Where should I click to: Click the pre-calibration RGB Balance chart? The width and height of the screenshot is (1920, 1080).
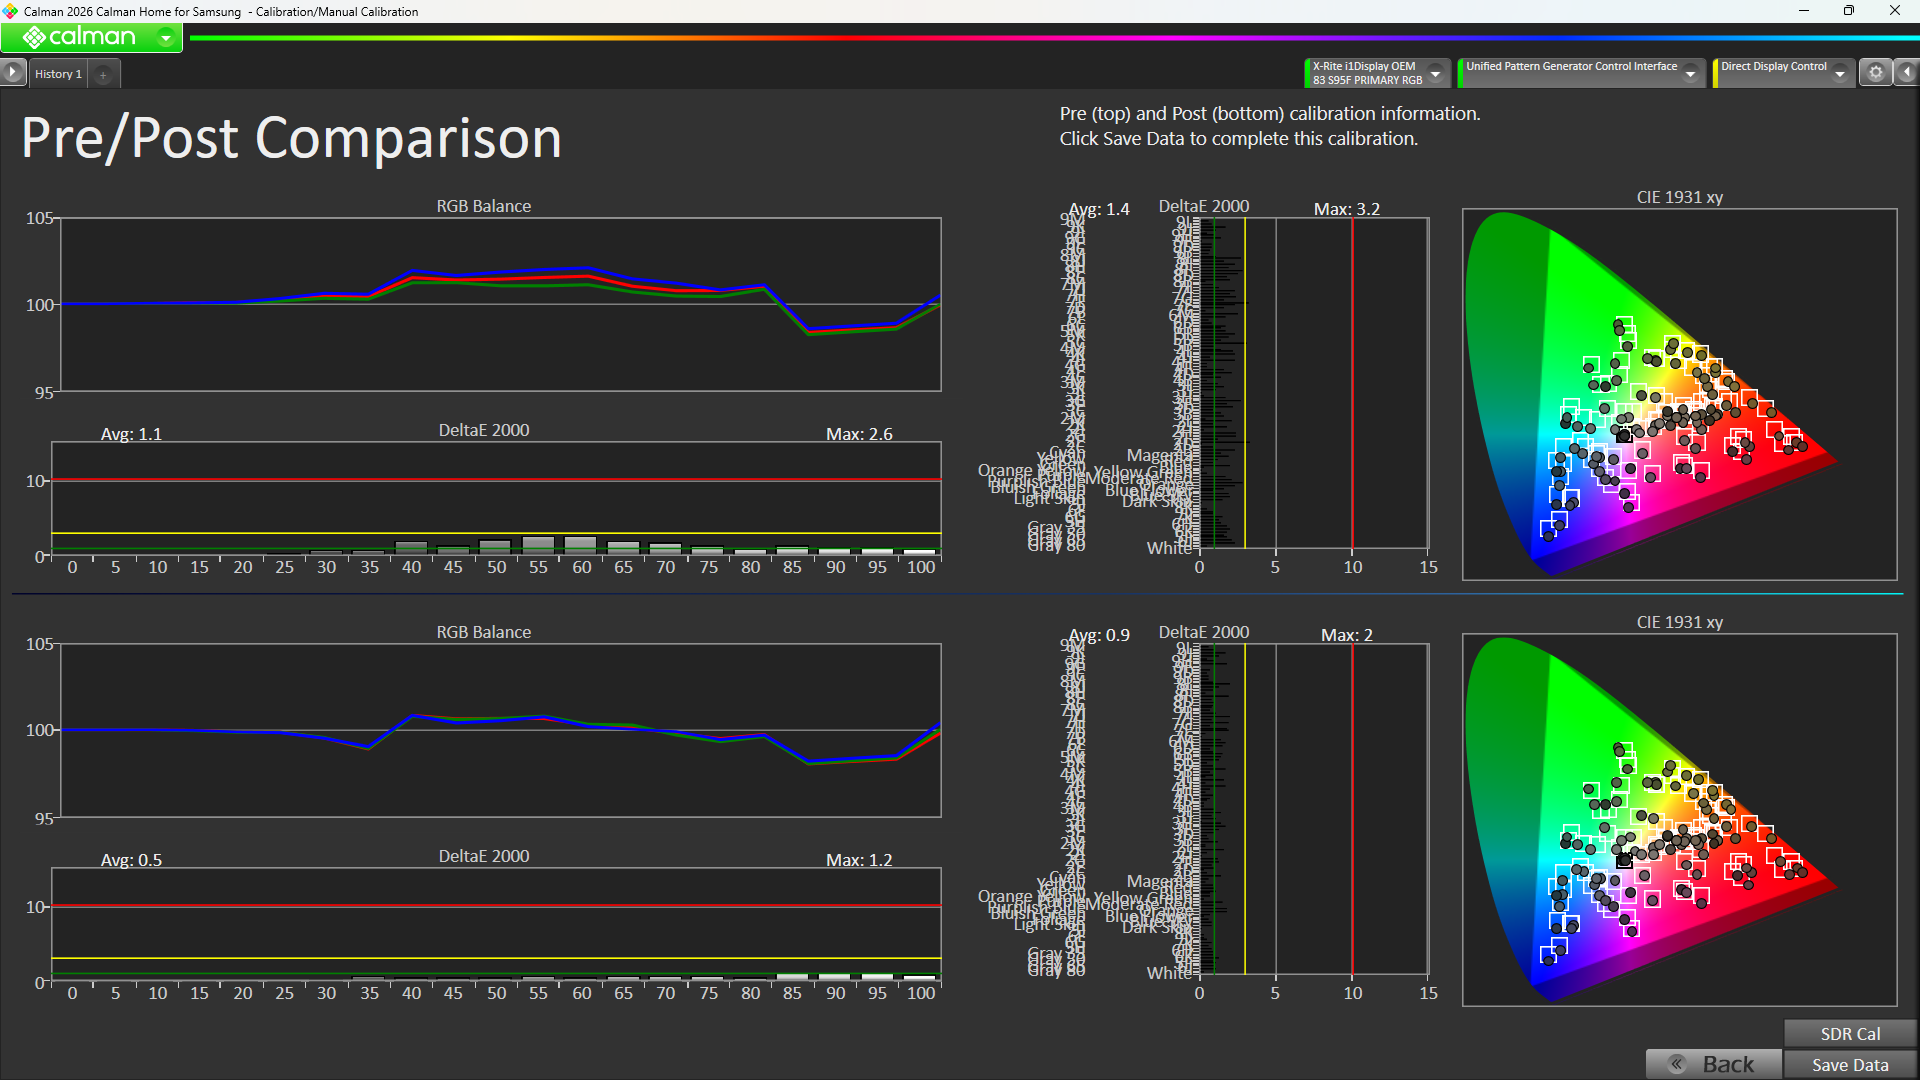click(501, 304)
